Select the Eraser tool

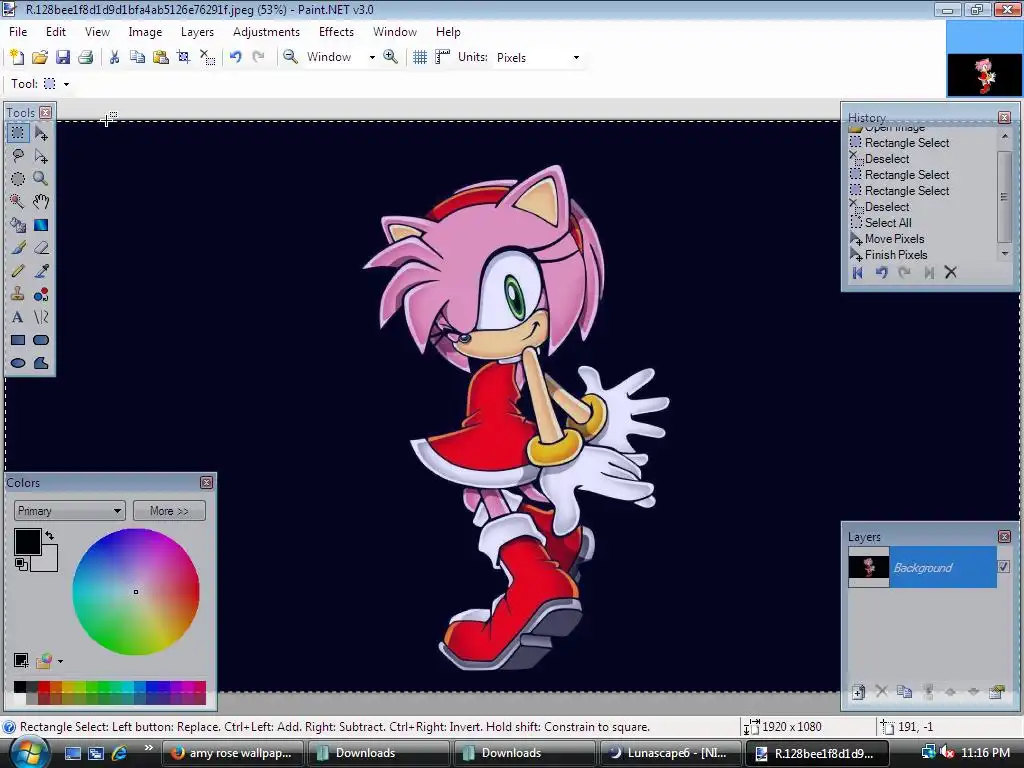pos(41,248)
